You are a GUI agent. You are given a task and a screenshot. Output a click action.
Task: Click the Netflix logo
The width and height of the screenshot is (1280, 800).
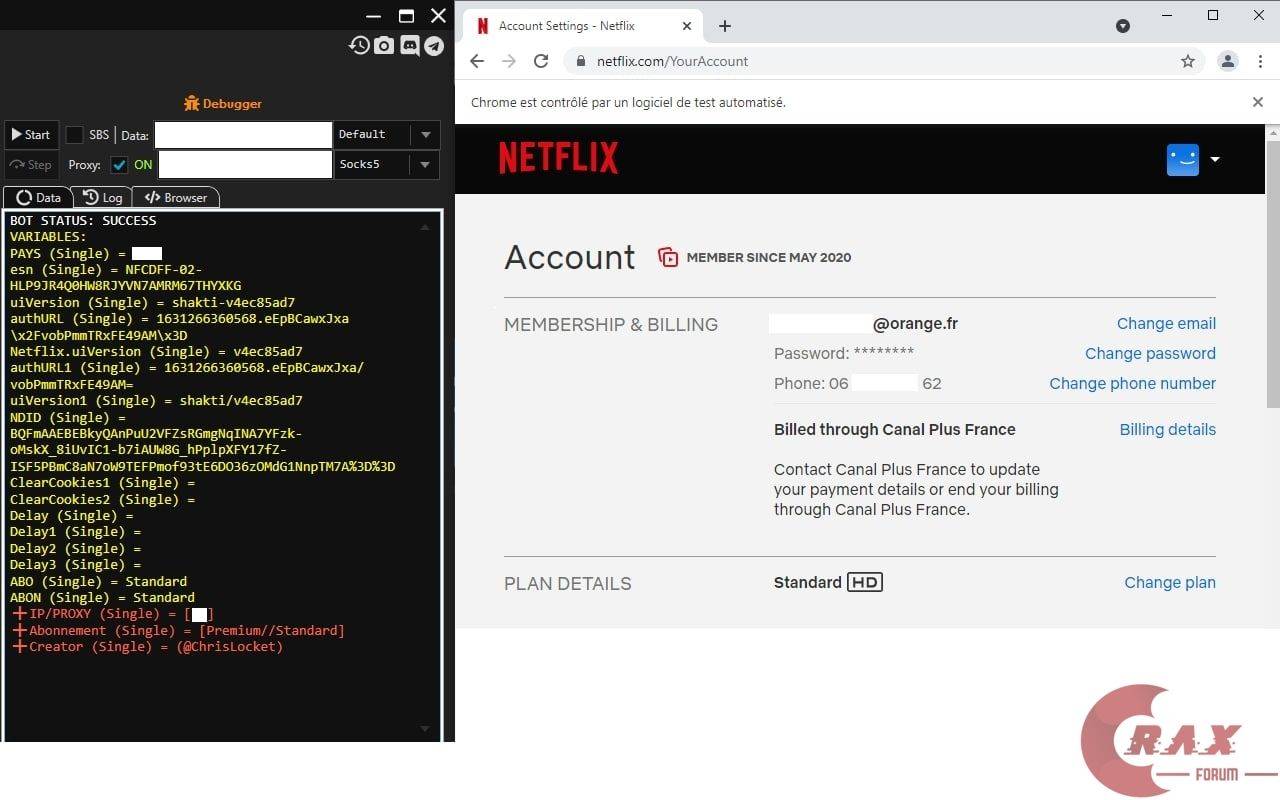click(x=559, y=158)
